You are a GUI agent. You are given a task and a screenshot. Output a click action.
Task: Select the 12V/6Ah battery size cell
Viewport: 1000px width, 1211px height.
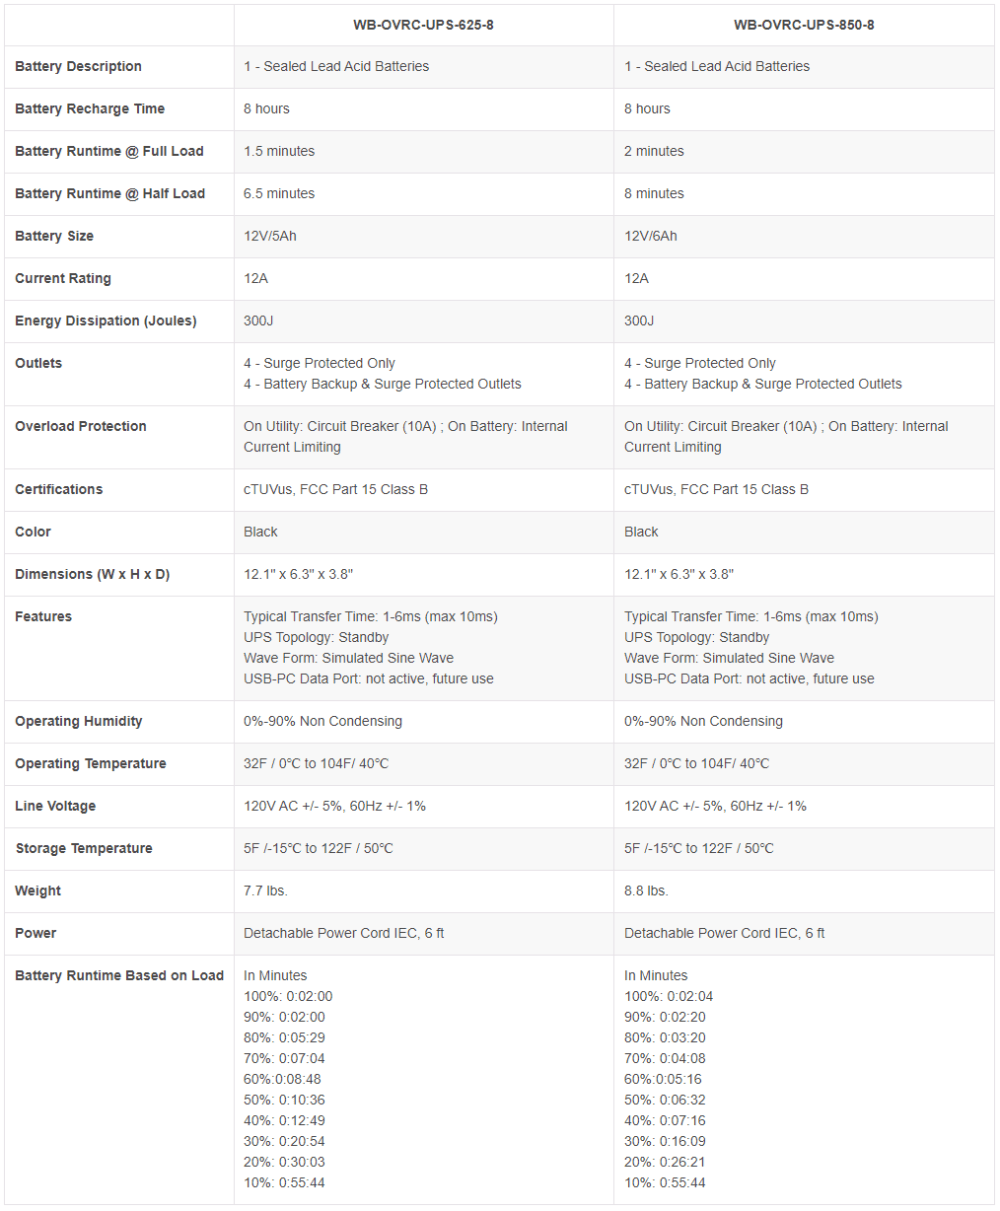coord(651,236)
